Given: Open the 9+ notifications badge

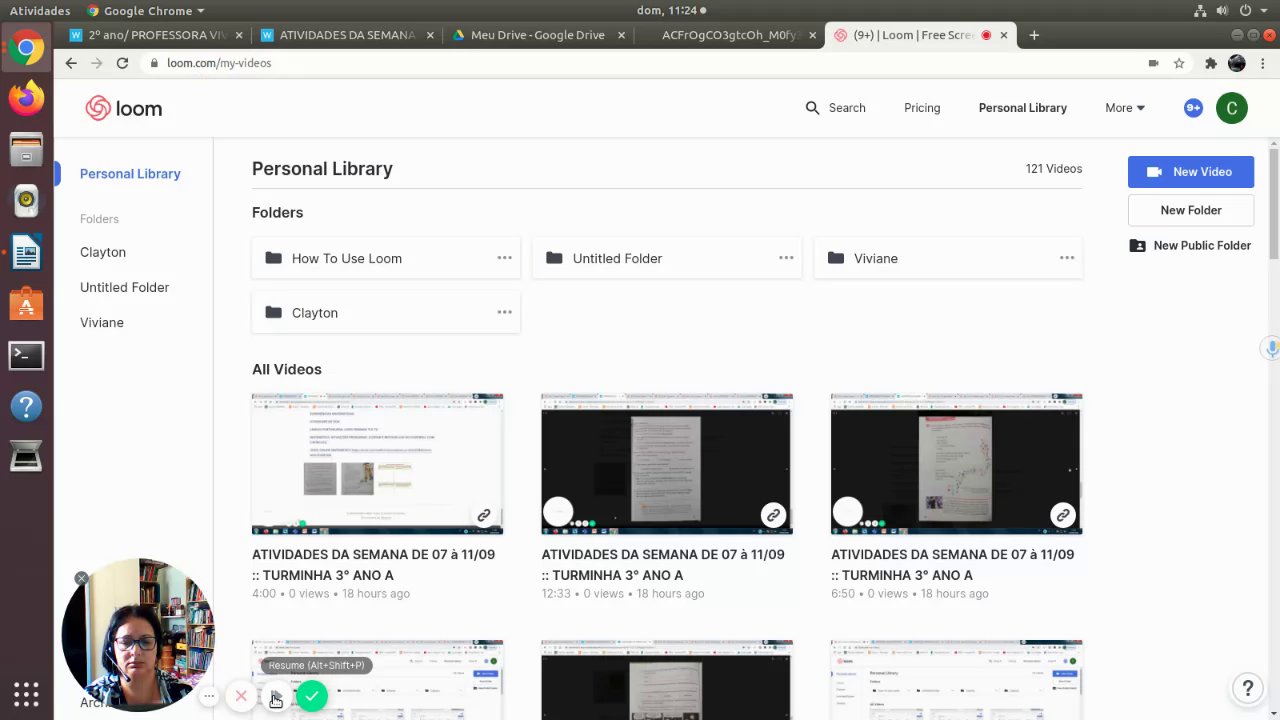Looking at the screenshot, I should pos(1193,108).
